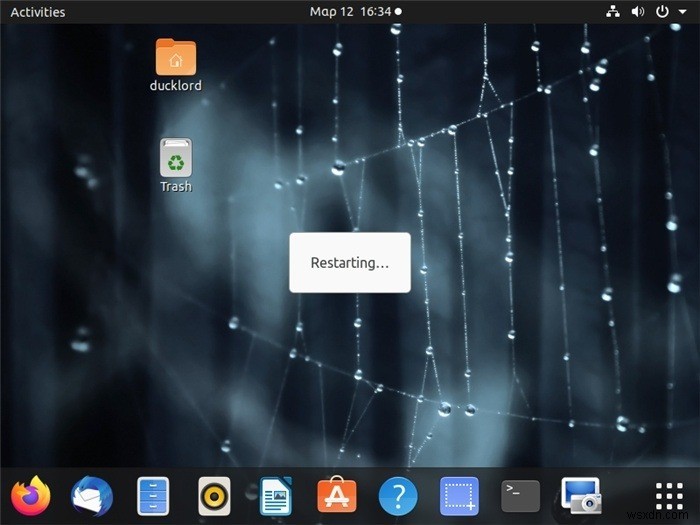Open Ubuntu Software store

coord(337,496)
